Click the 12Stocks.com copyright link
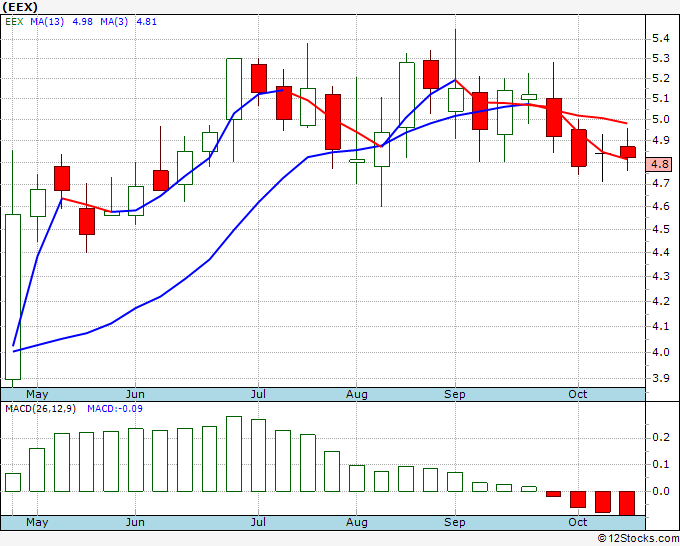Screen dimensions: 680x546 coord(638,538)
